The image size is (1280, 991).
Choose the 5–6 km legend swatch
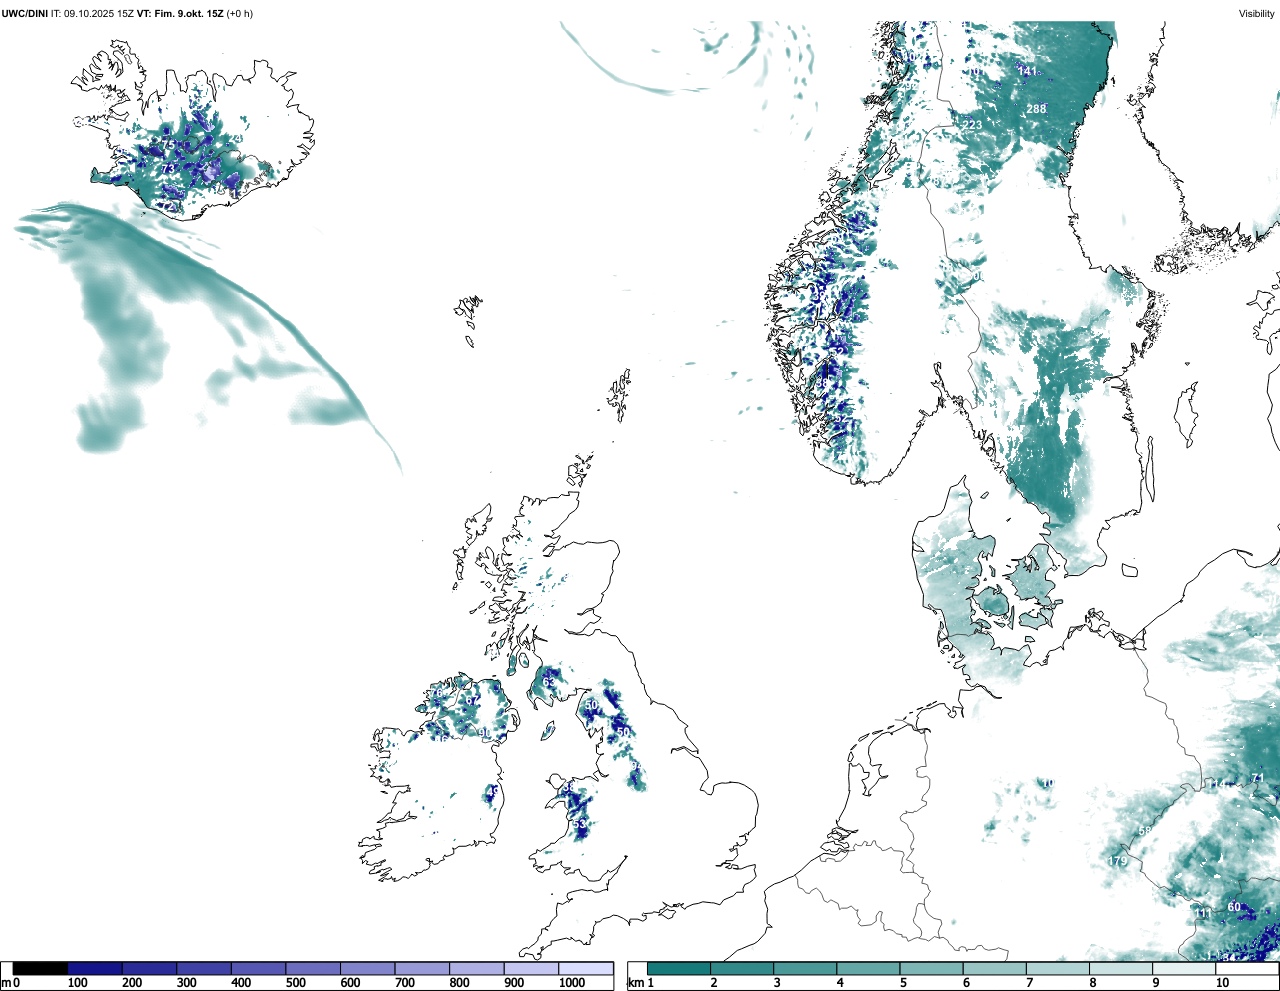(931, 968)
